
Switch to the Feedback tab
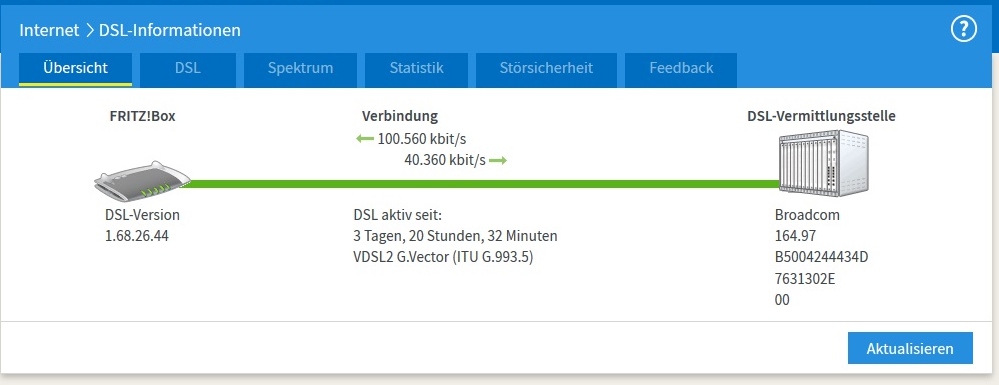(681, 69)
